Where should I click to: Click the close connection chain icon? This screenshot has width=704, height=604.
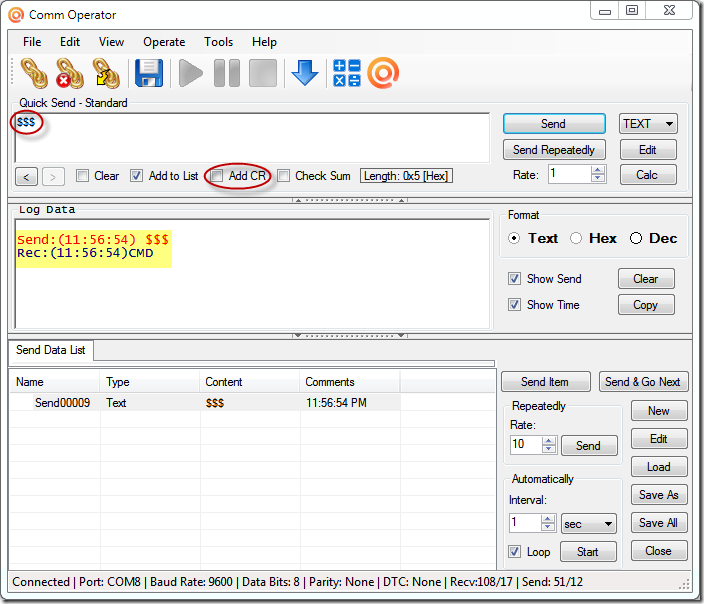[x=70, y=73]
